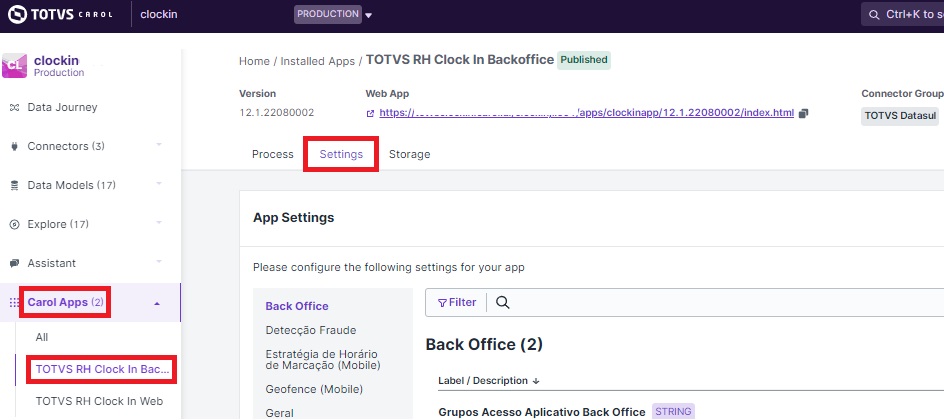Viewport: 944px width, 420px height.
Task: Click Grupos Acesso Aplicativo Back Office label
Action: tap(542, 412)
